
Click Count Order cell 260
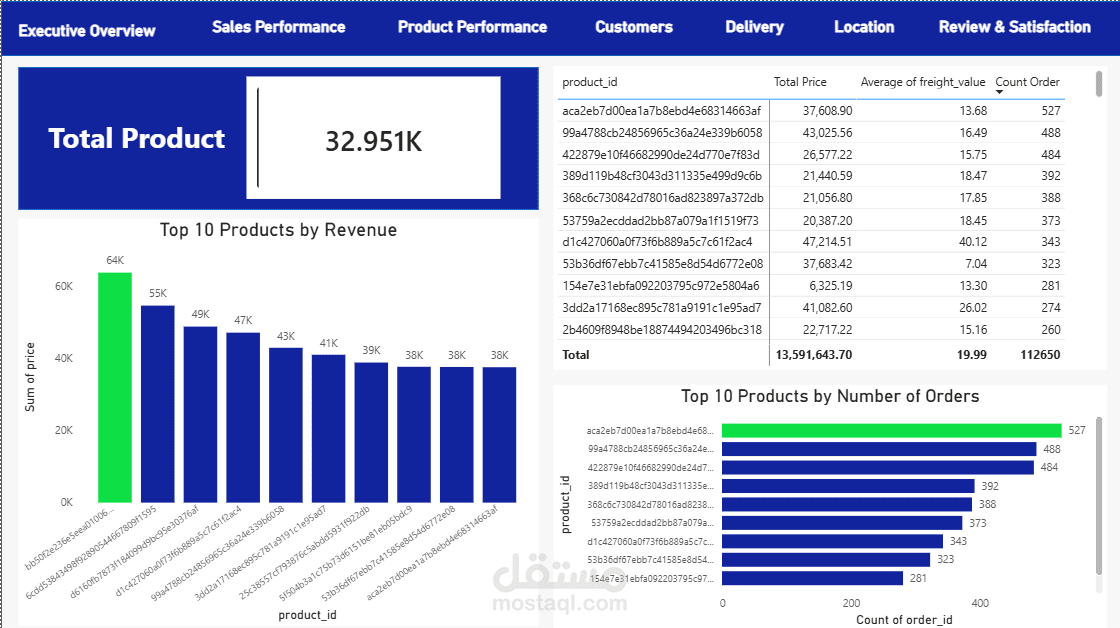tap(1051, 329)
